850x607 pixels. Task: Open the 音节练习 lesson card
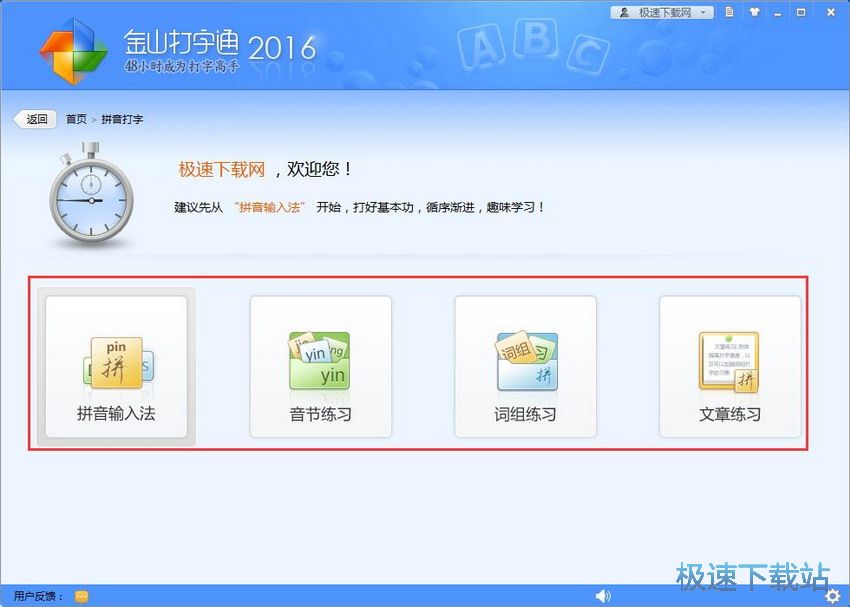coord(320,366)
